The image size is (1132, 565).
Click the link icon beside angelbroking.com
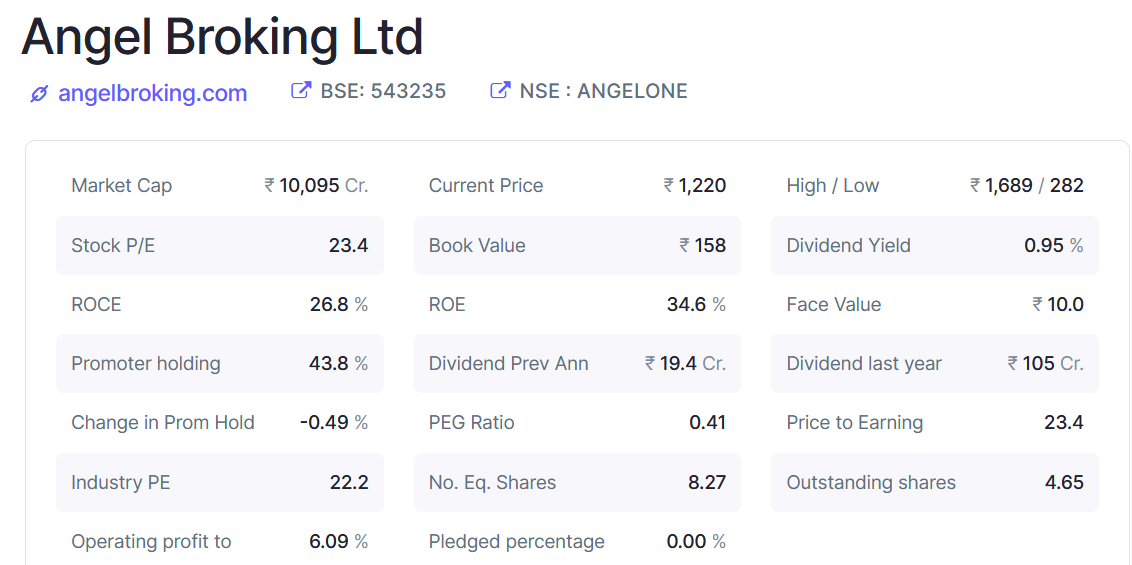coord(39,94)
